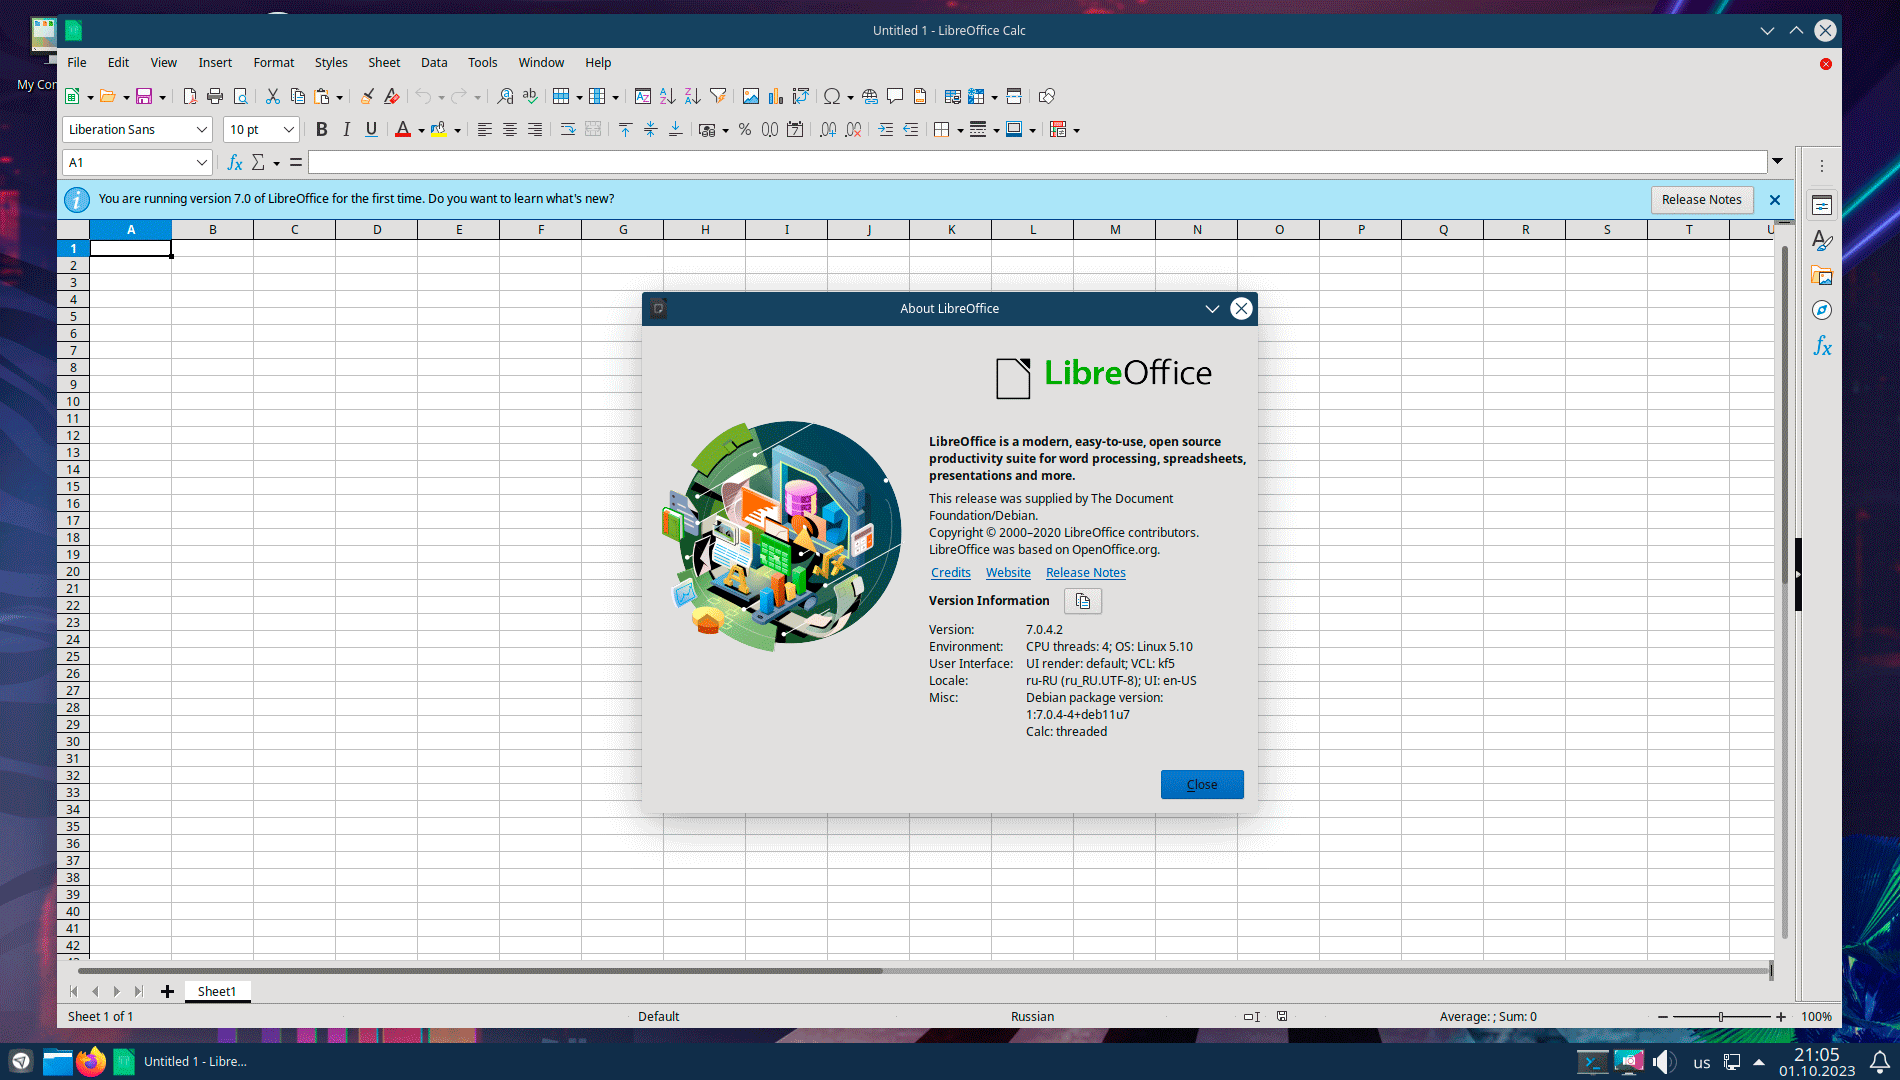Viewport: 1900px width, 1080px height.
Task: Click the formula input line
Action: pos(1037,162)
